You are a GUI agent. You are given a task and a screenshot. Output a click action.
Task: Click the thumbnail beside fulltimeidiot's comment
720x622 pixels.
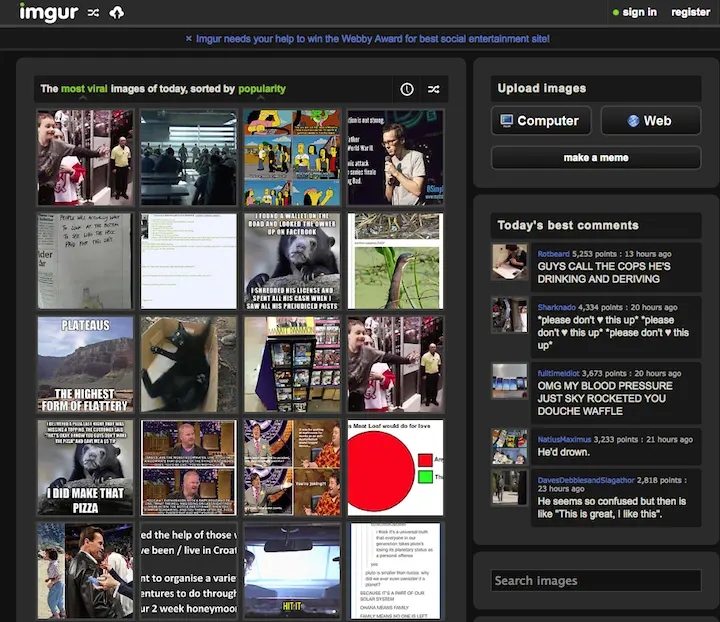pyautogui.click(x=510, y=381)
